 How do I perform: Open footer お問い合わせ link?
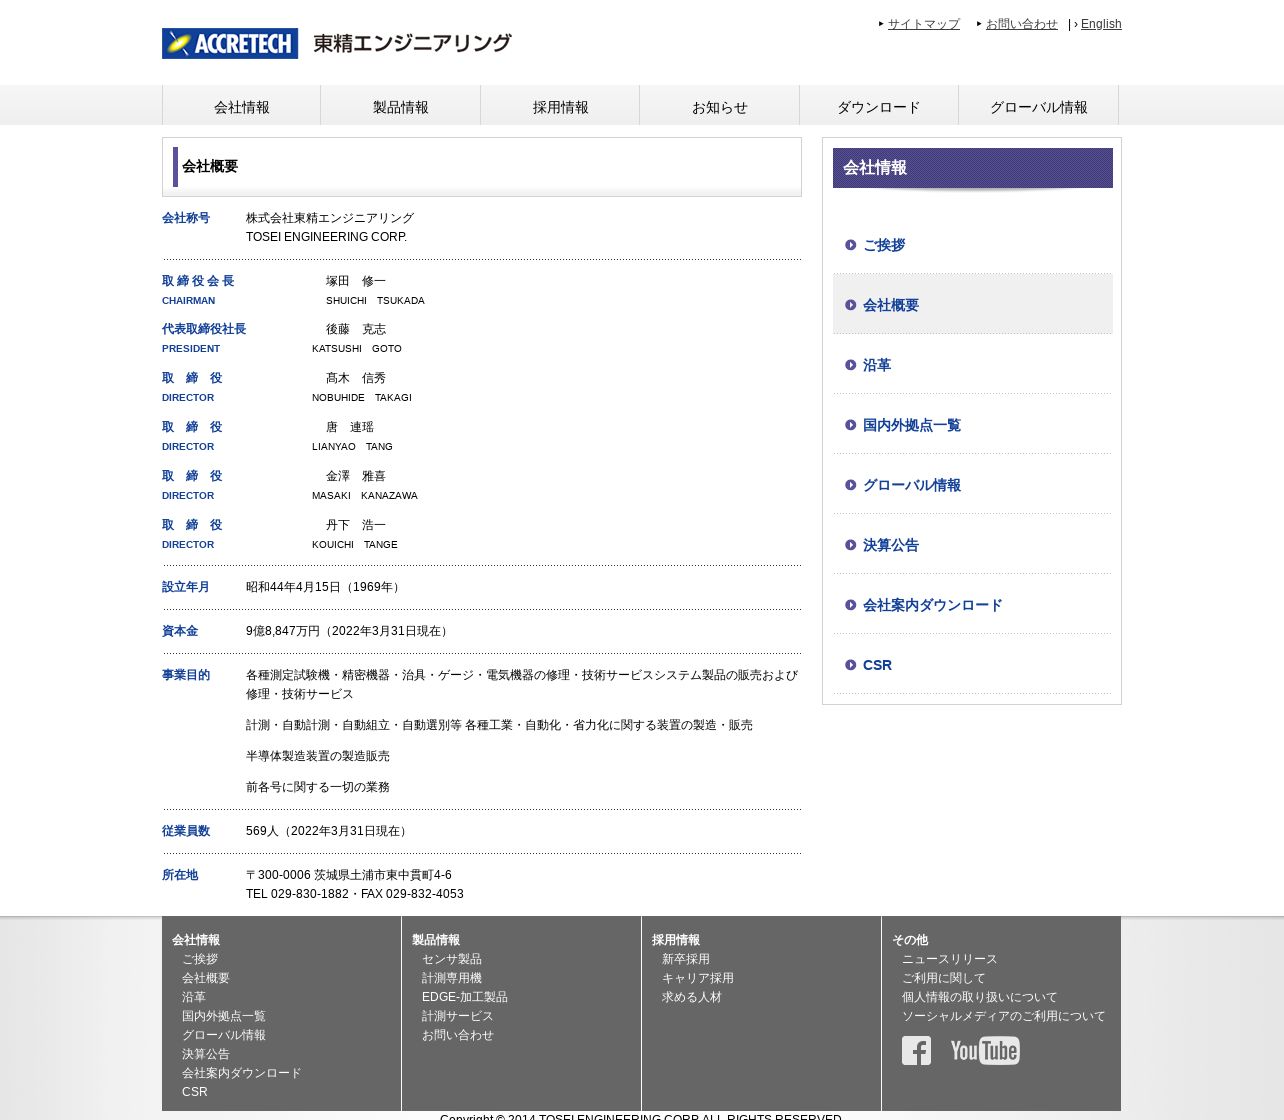click(x=458, y=1035)
